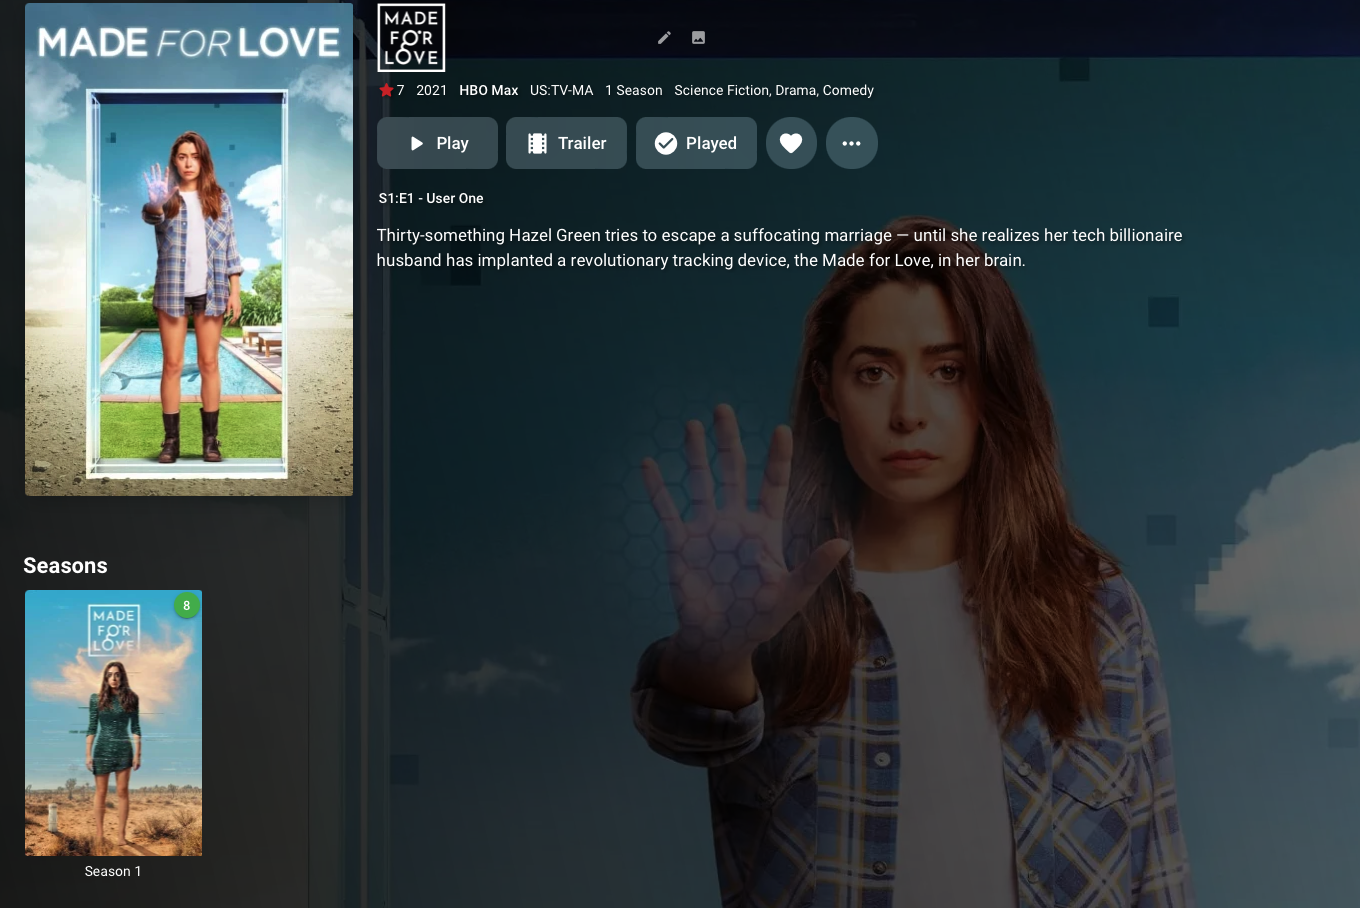Click the red star rating icon
This screenshot has width=1360, height=908.
(386, 90)
